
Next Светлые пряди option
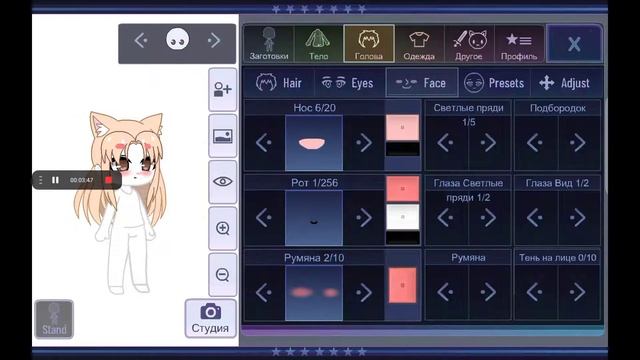pyautogui.click(x=489, y=143)
